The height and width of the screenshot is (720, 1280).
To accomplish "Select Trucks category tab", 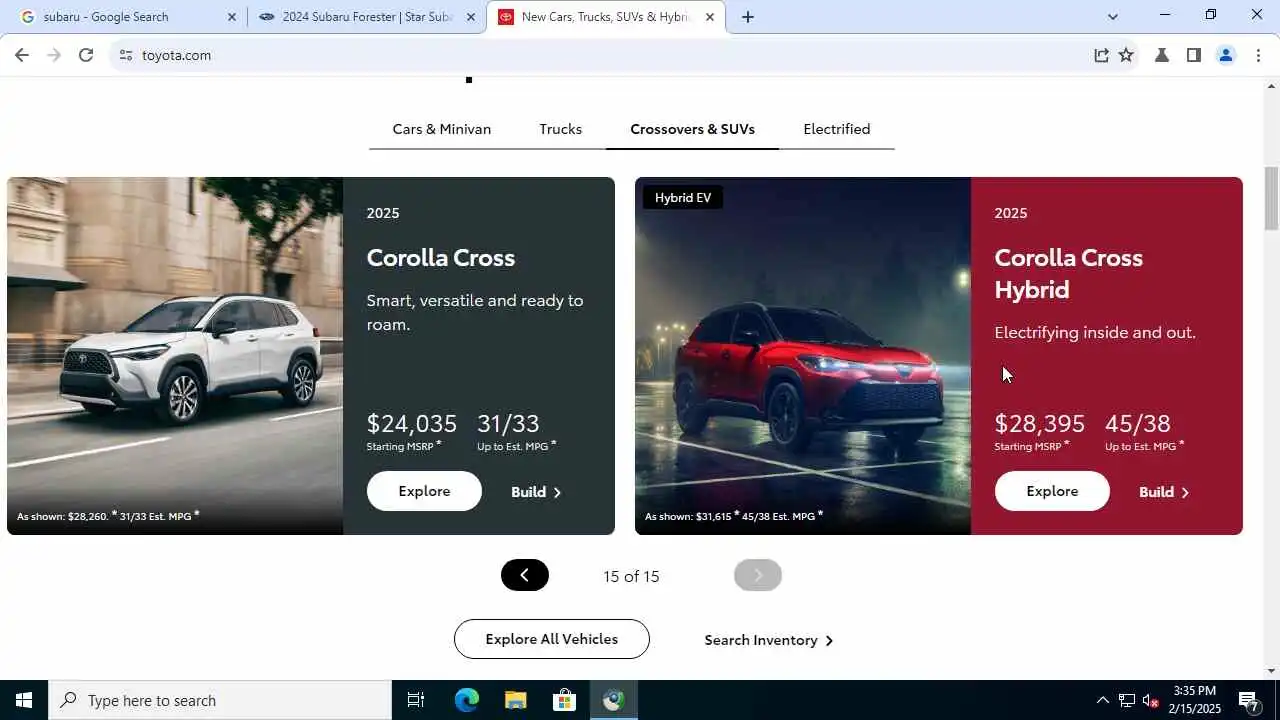I will 560,129.
